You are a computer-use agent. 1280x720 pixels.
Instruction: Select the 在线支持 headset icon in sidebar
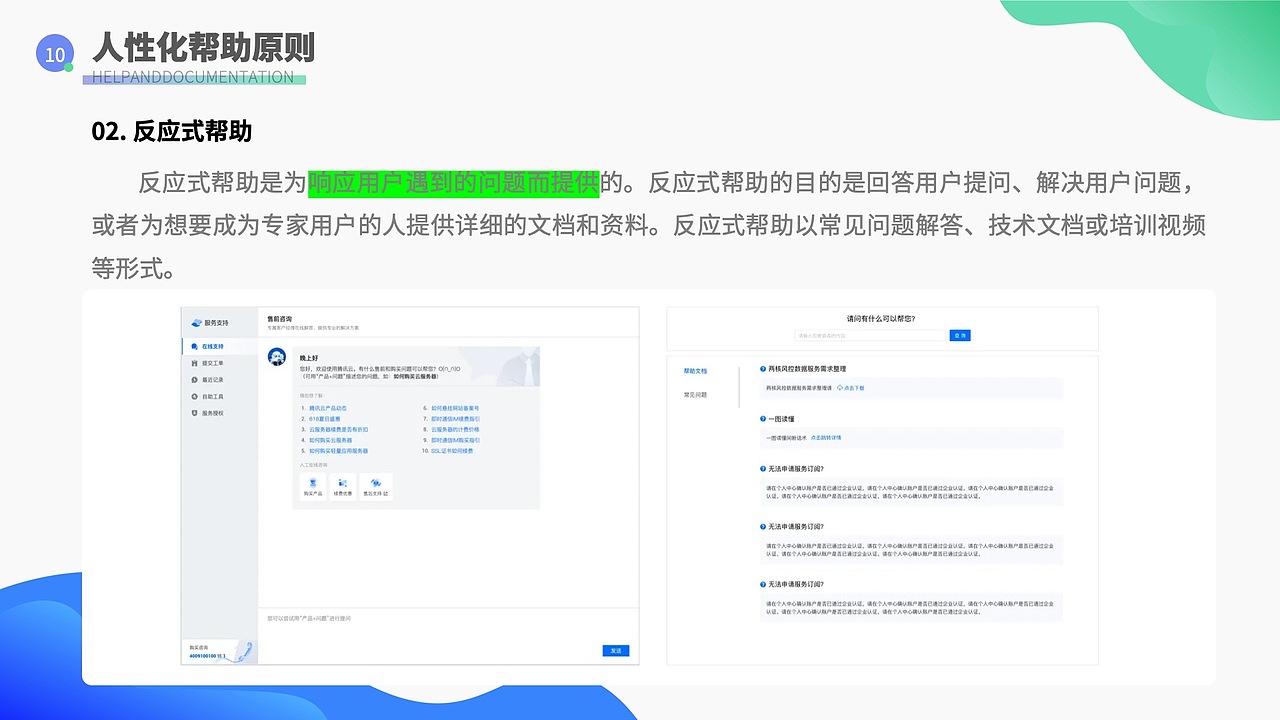pyautogui.click(x=194, y=347)
